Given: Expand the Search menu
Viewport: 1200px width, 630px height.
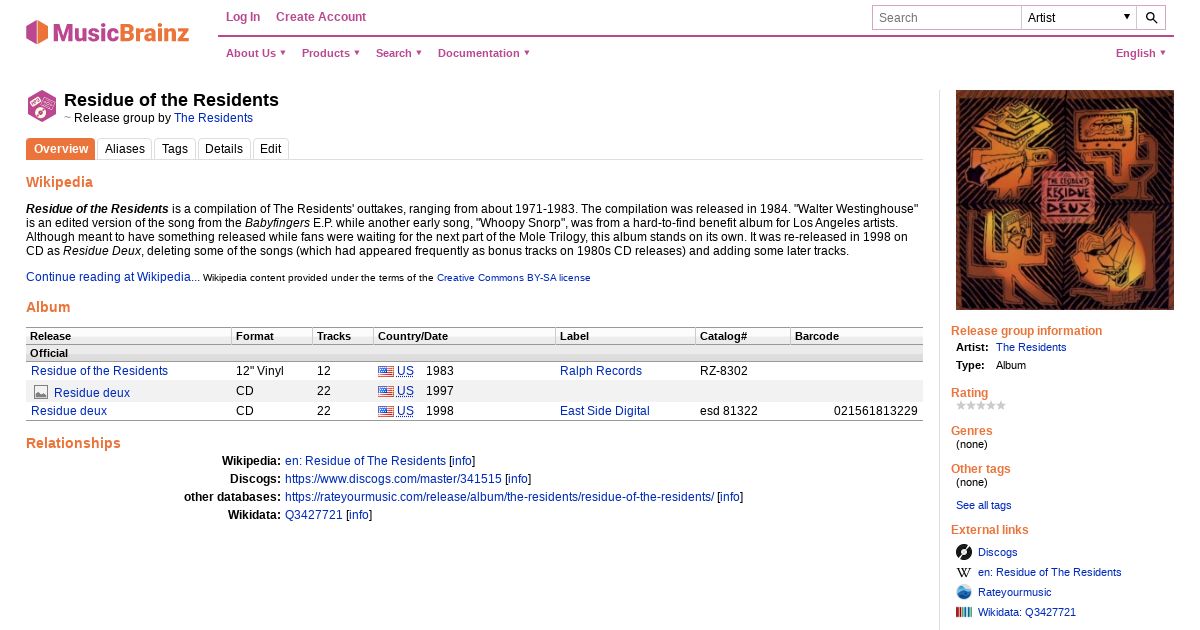Looking at the screenshot, I should coord(399,53).
